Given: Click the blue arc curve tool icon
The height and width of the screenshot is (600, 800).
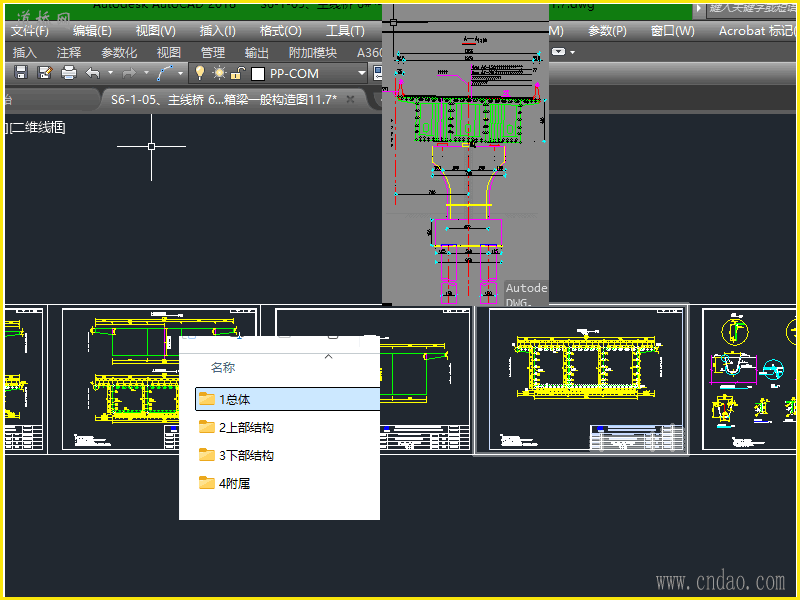Looking at the screenshot, I should click(164, 73).
